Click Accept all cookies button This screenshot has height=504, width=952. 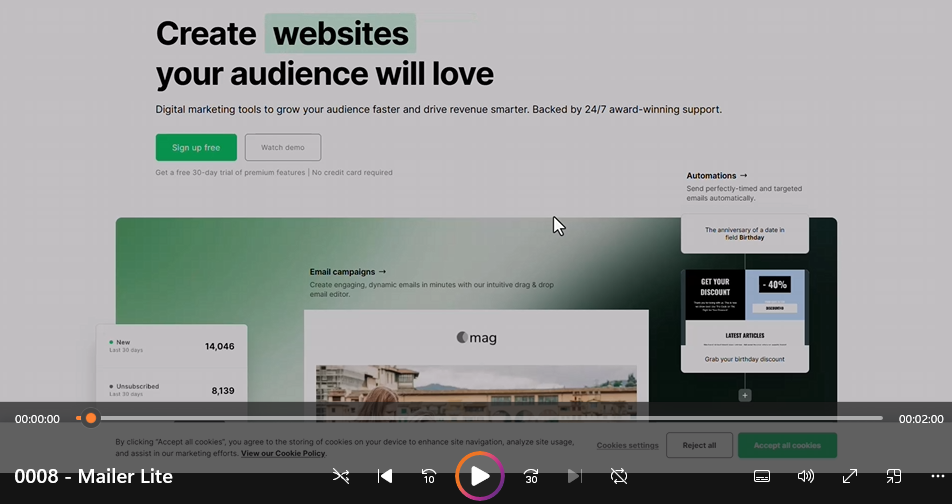787,446
